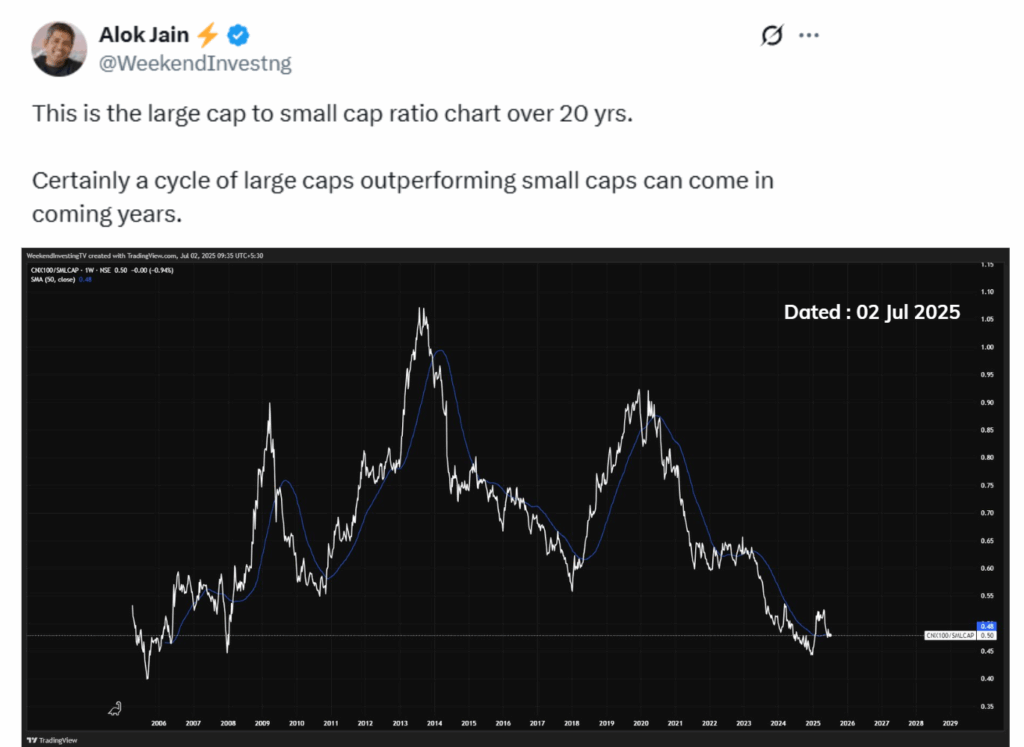Click the 0.50 current price label

(x=987, y=635)
